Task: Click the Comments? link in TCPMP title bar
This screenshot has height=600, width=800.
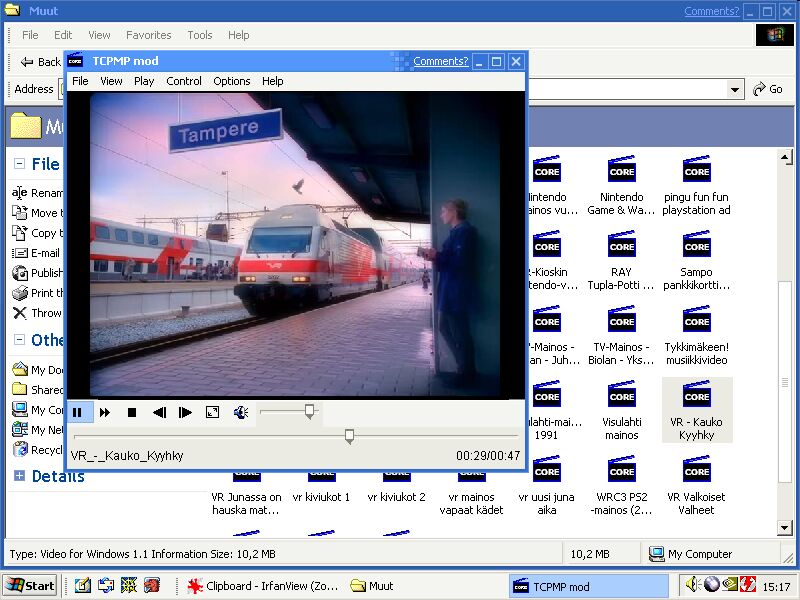Action: [440, 61]
